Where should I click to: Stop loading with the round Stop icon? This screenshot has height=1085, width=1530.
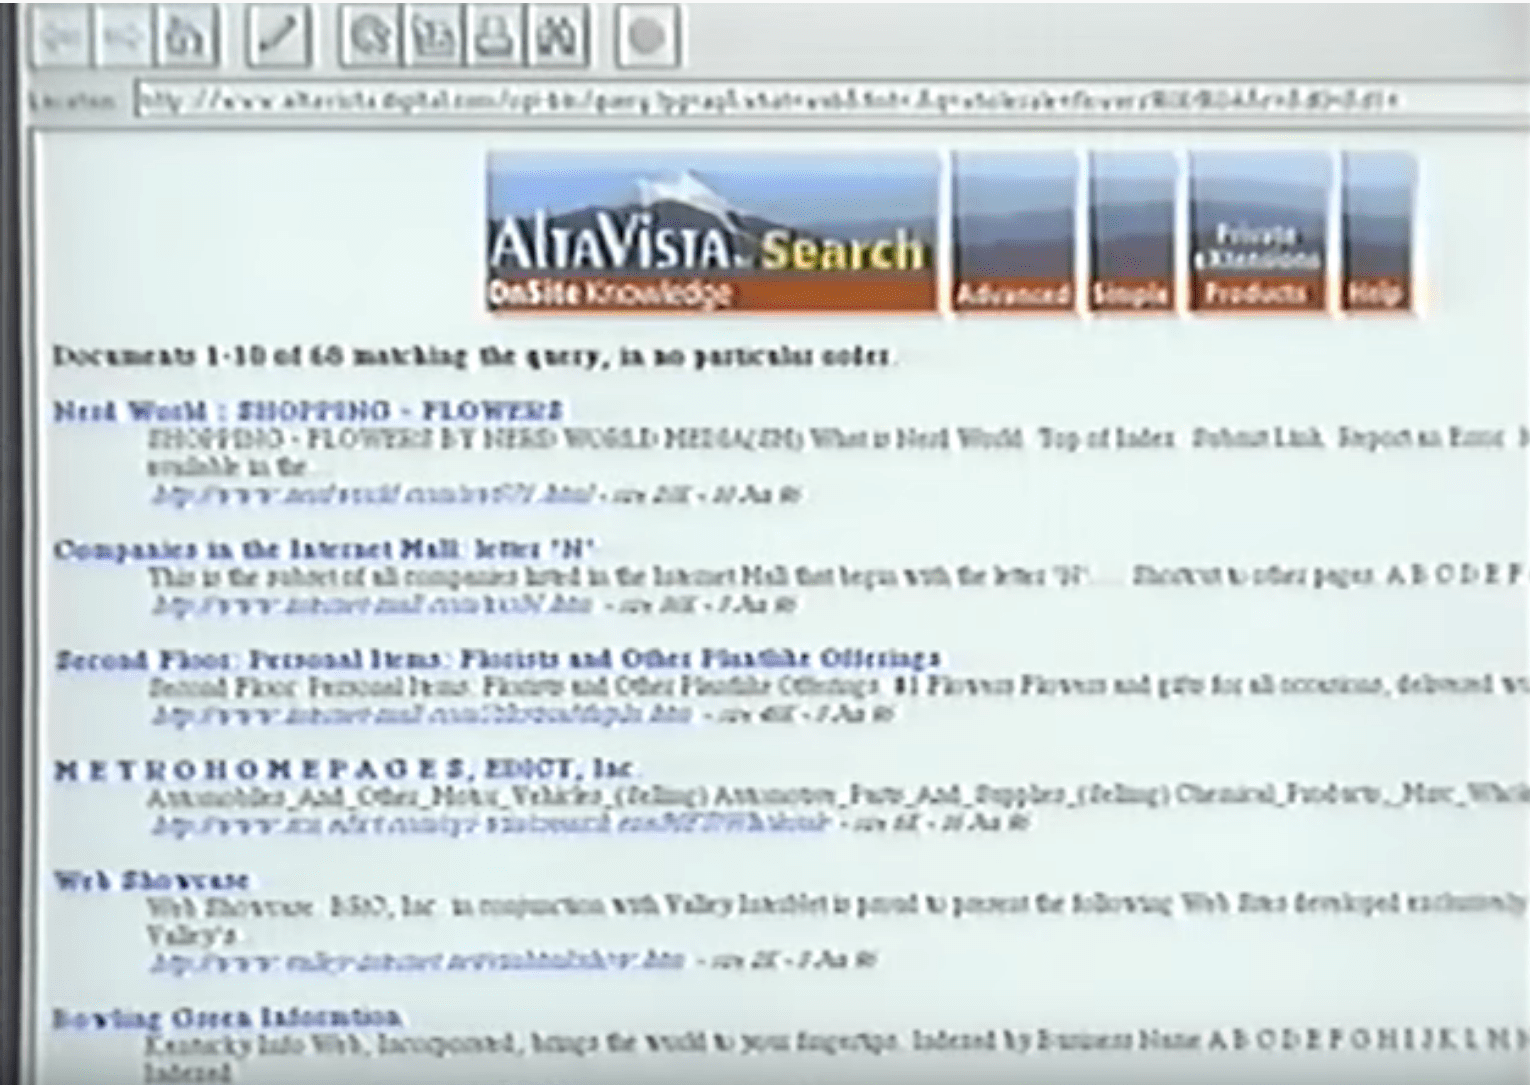click(646, 38)
